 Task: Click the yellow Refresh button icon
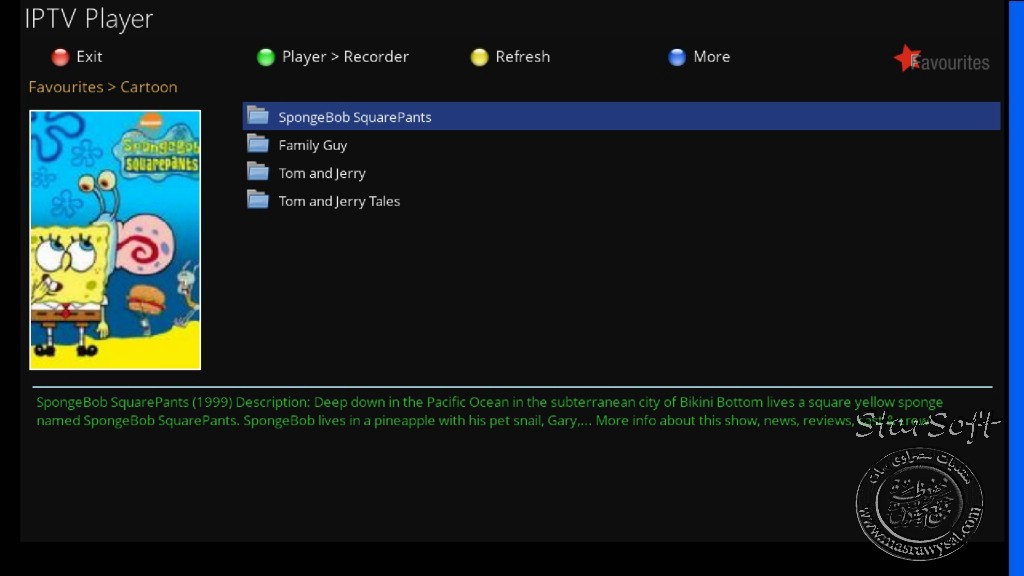(479, 57)
